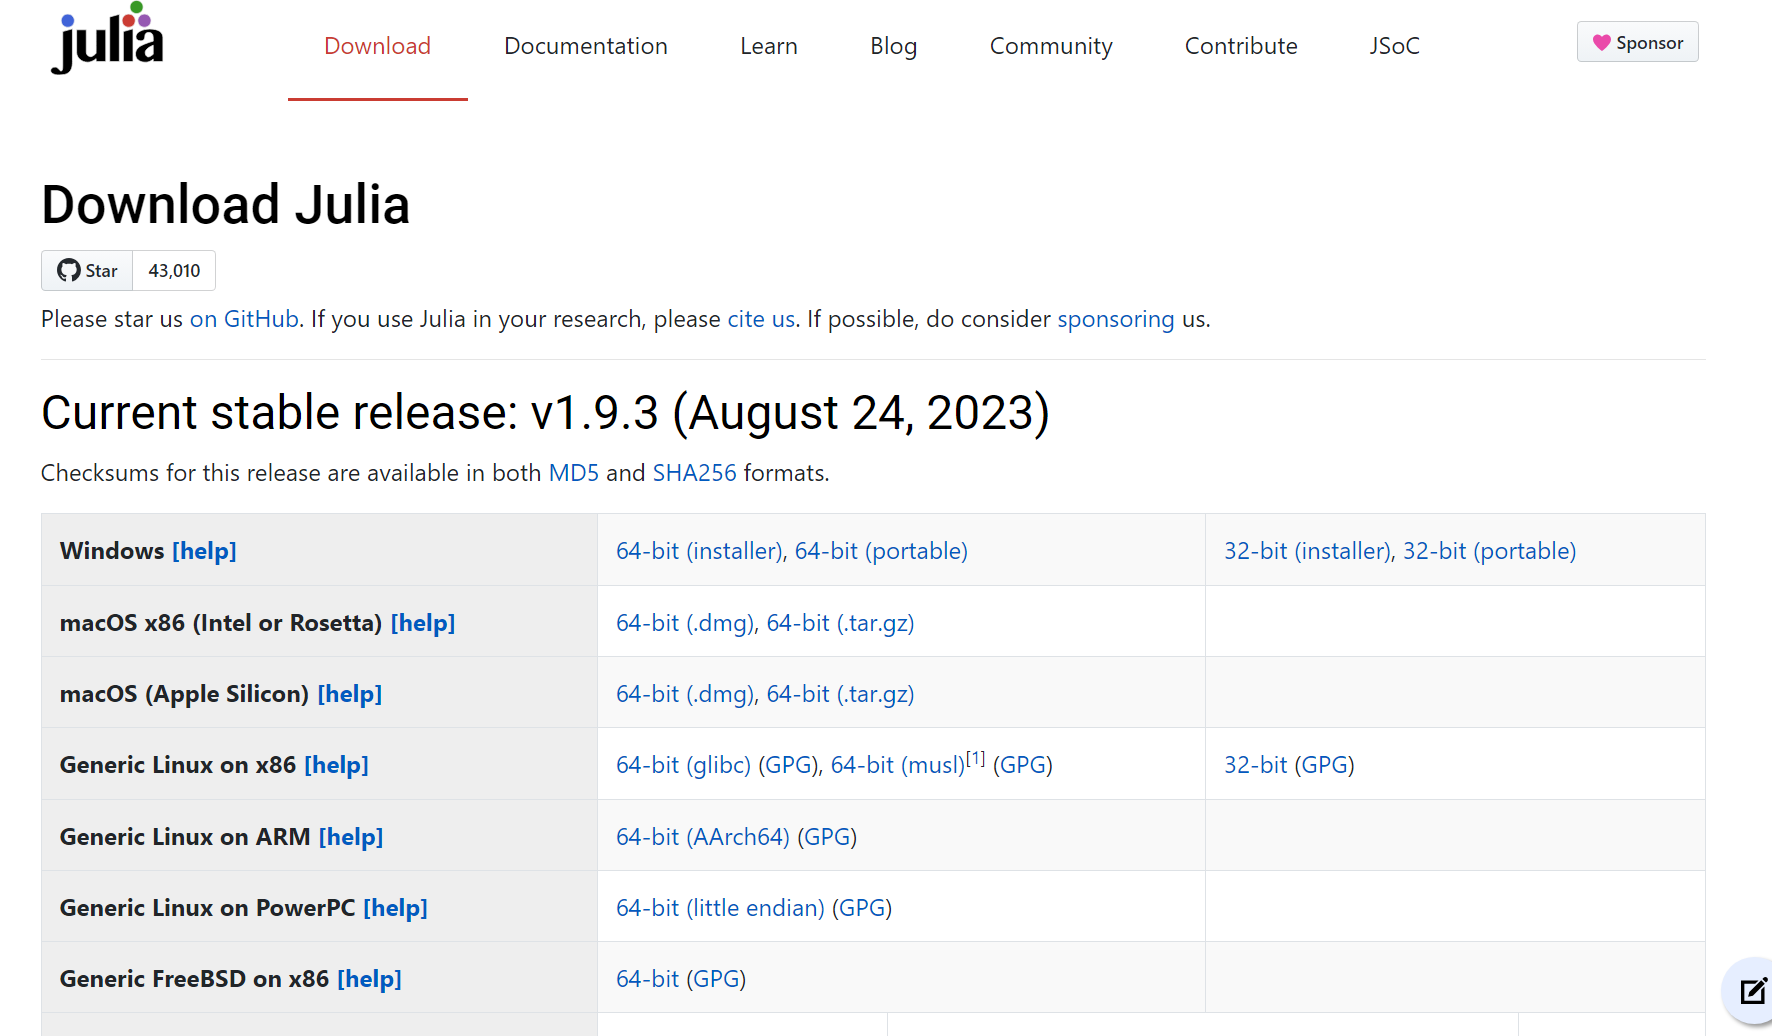The image size is (1772, 1036).
Task: Go to the Learn page
Action: (x=769, y=46)
